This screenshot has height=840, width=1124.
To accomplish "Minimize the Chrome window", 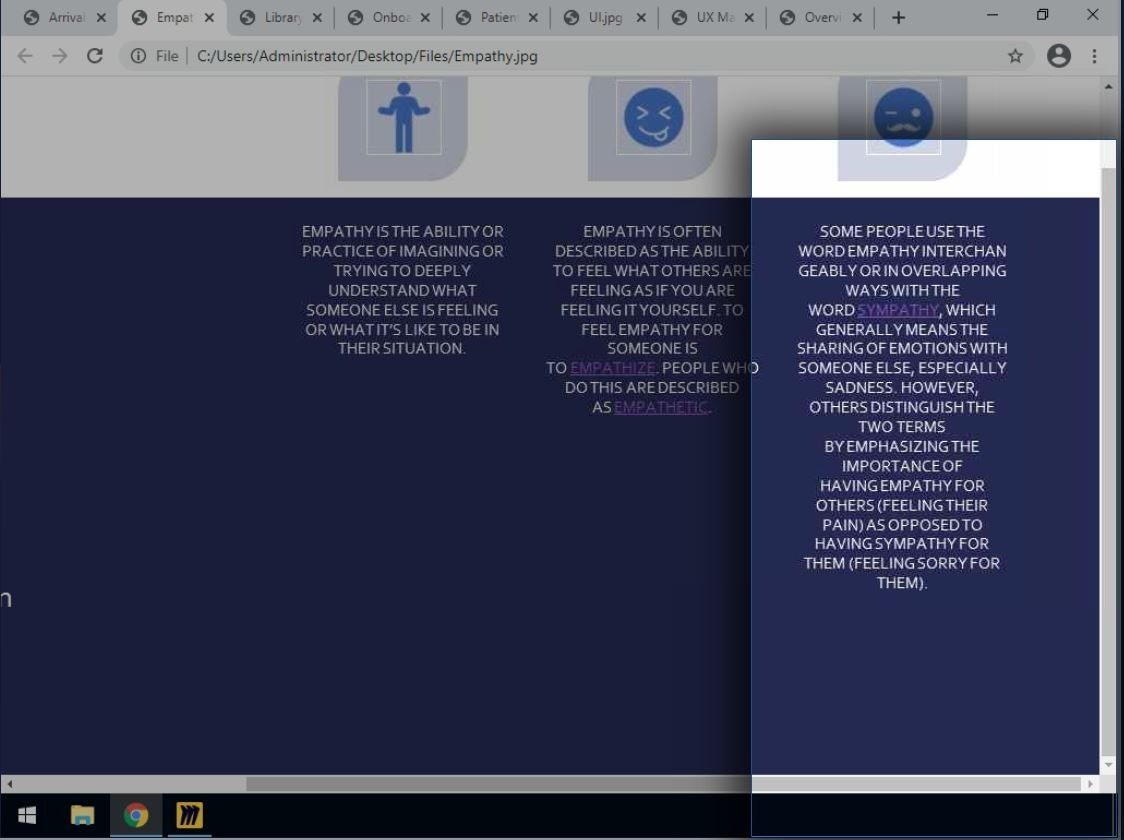I will (992, 15).
